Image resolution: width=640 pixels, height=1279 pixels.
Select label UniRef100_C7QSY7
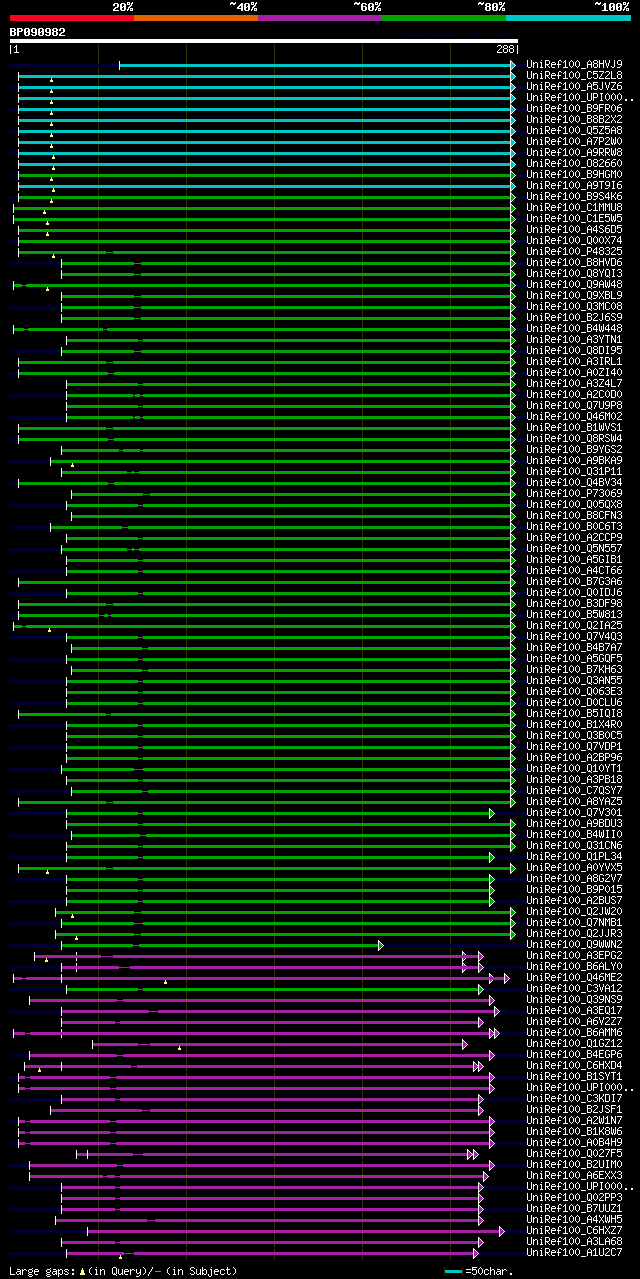click(574, 791)
